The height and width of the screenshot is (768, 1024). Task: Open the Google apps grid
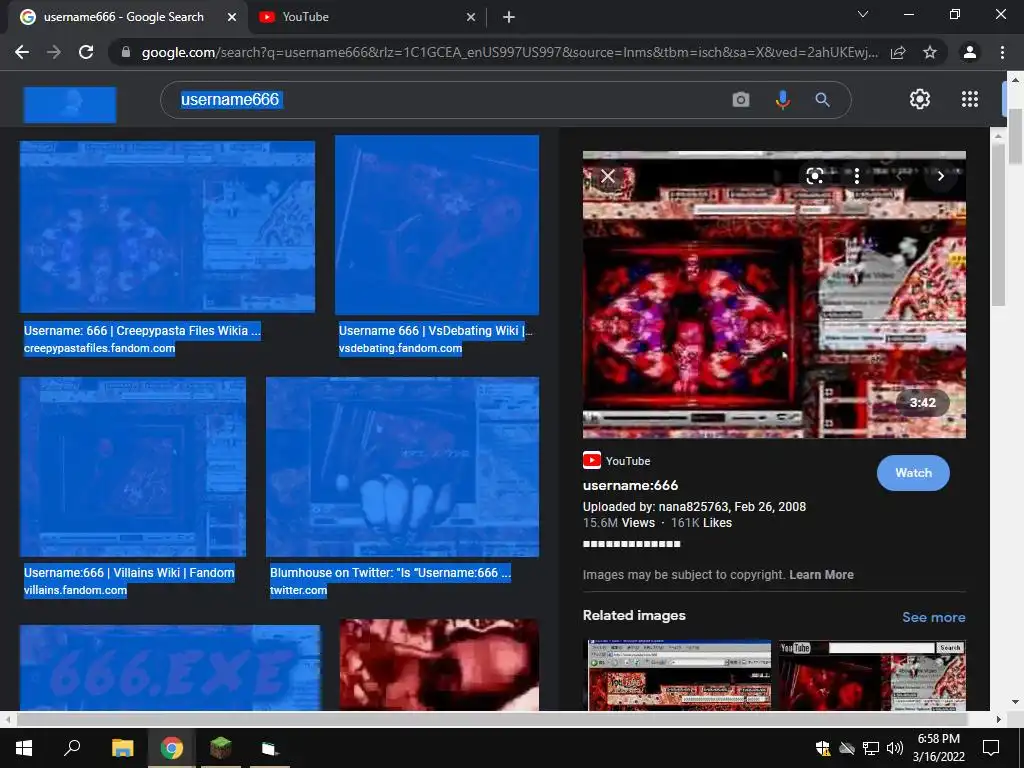(970, 99)
